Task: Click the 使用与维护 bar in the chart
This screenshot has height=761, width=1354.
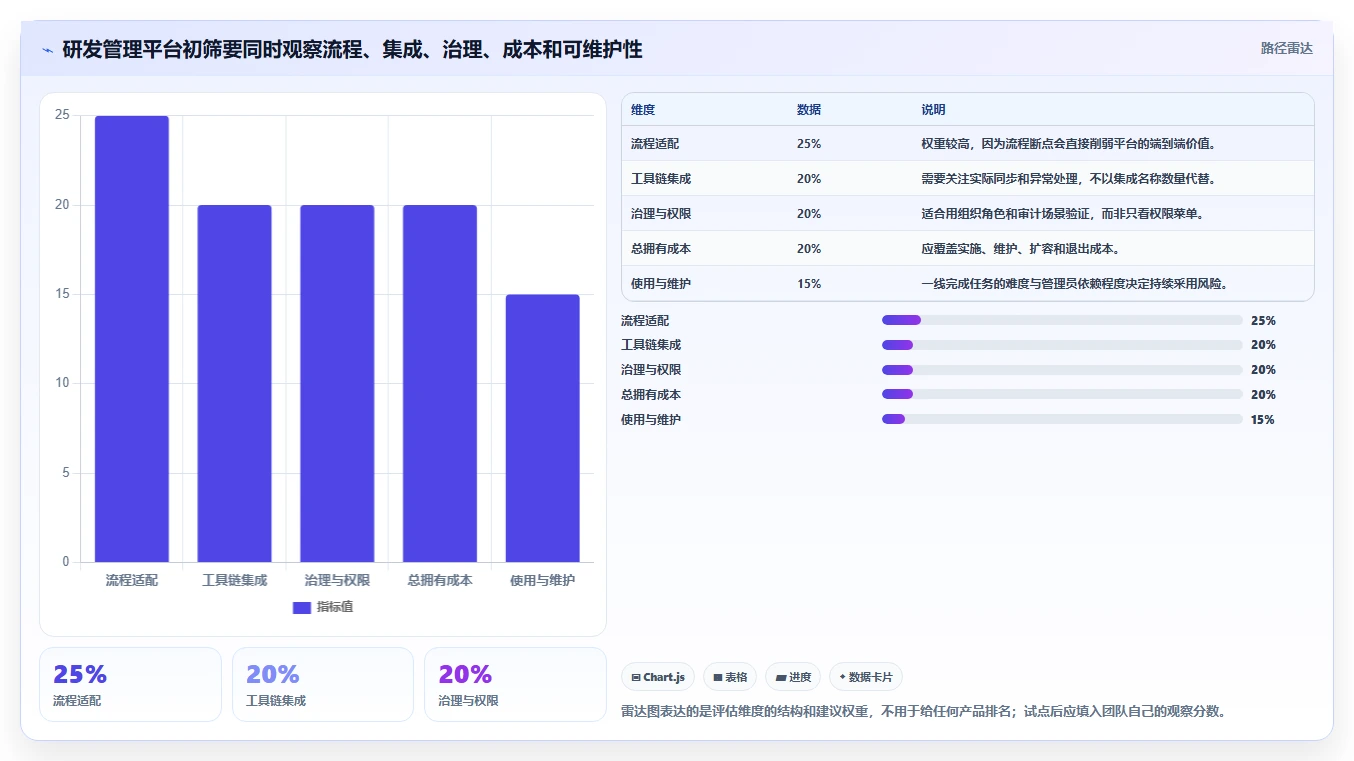Action: click(542, 428)
